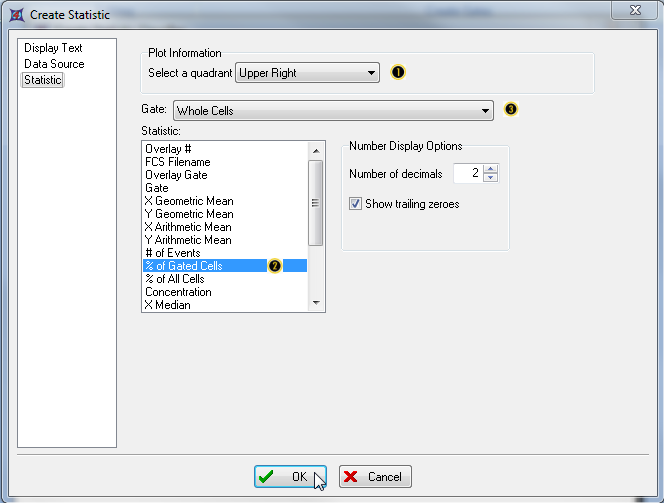The height and width of the screenshot is (503, 664).
Task: Click the app icon in title bar
Action: 17,15
